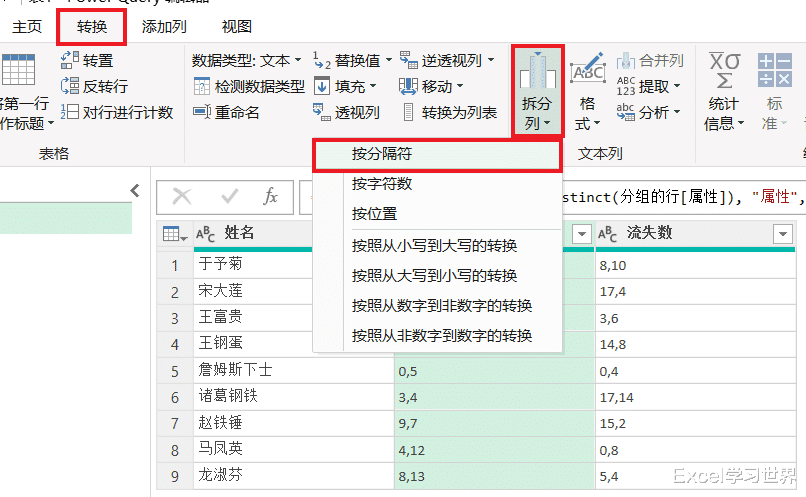
Task: Select the cell 赵铁锤
Action: [294, 423]
